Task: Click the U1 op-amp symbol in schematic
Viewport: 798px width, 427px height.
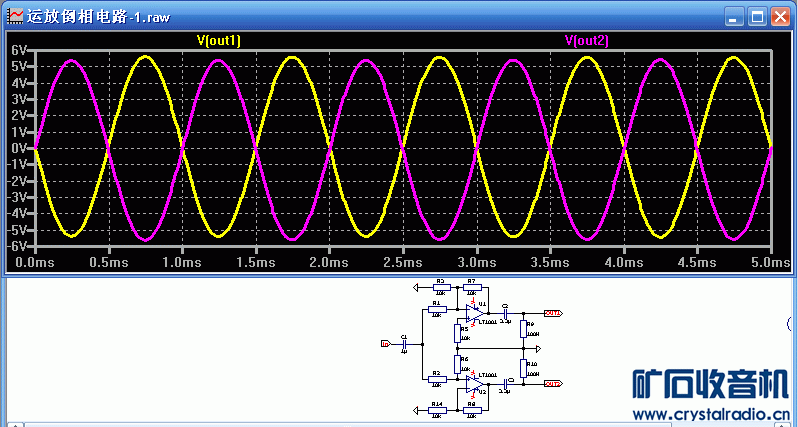Action: tap(474, 312)
